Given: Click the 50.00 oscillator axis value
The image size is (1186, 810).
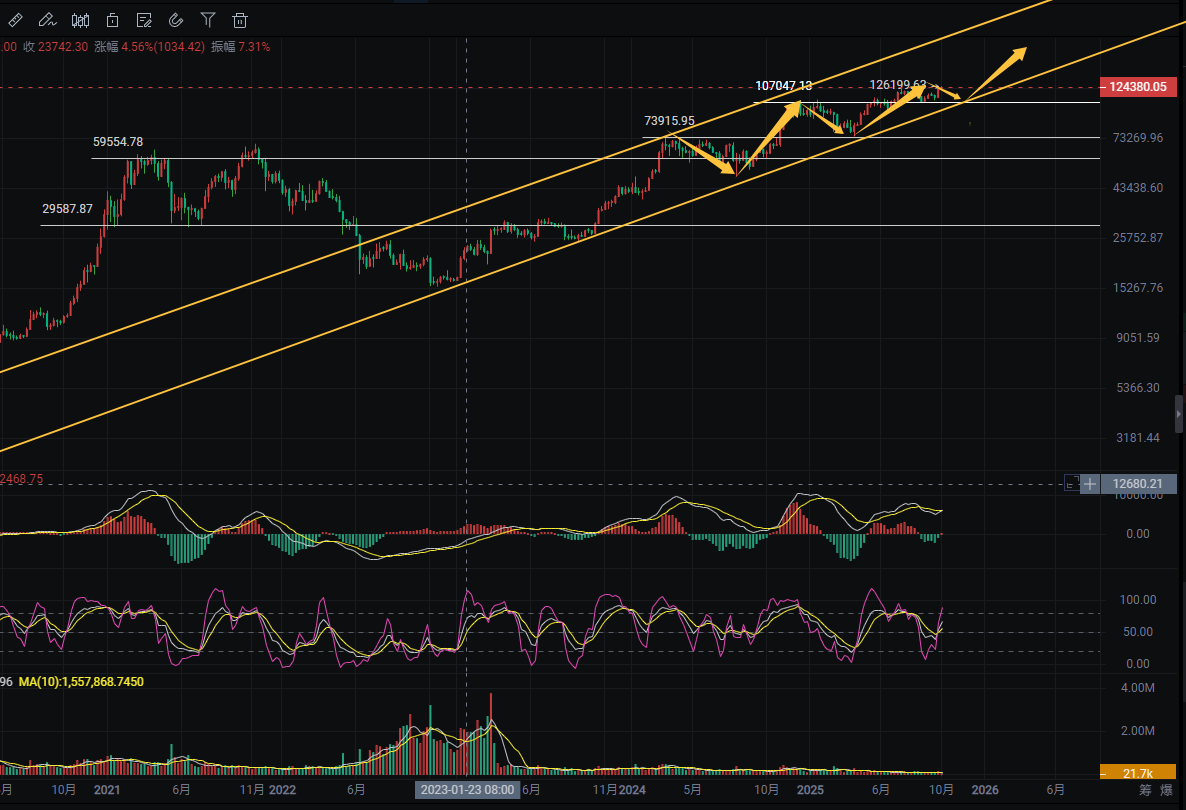Looking at the screenshot, I should [x=1138, y=632].
